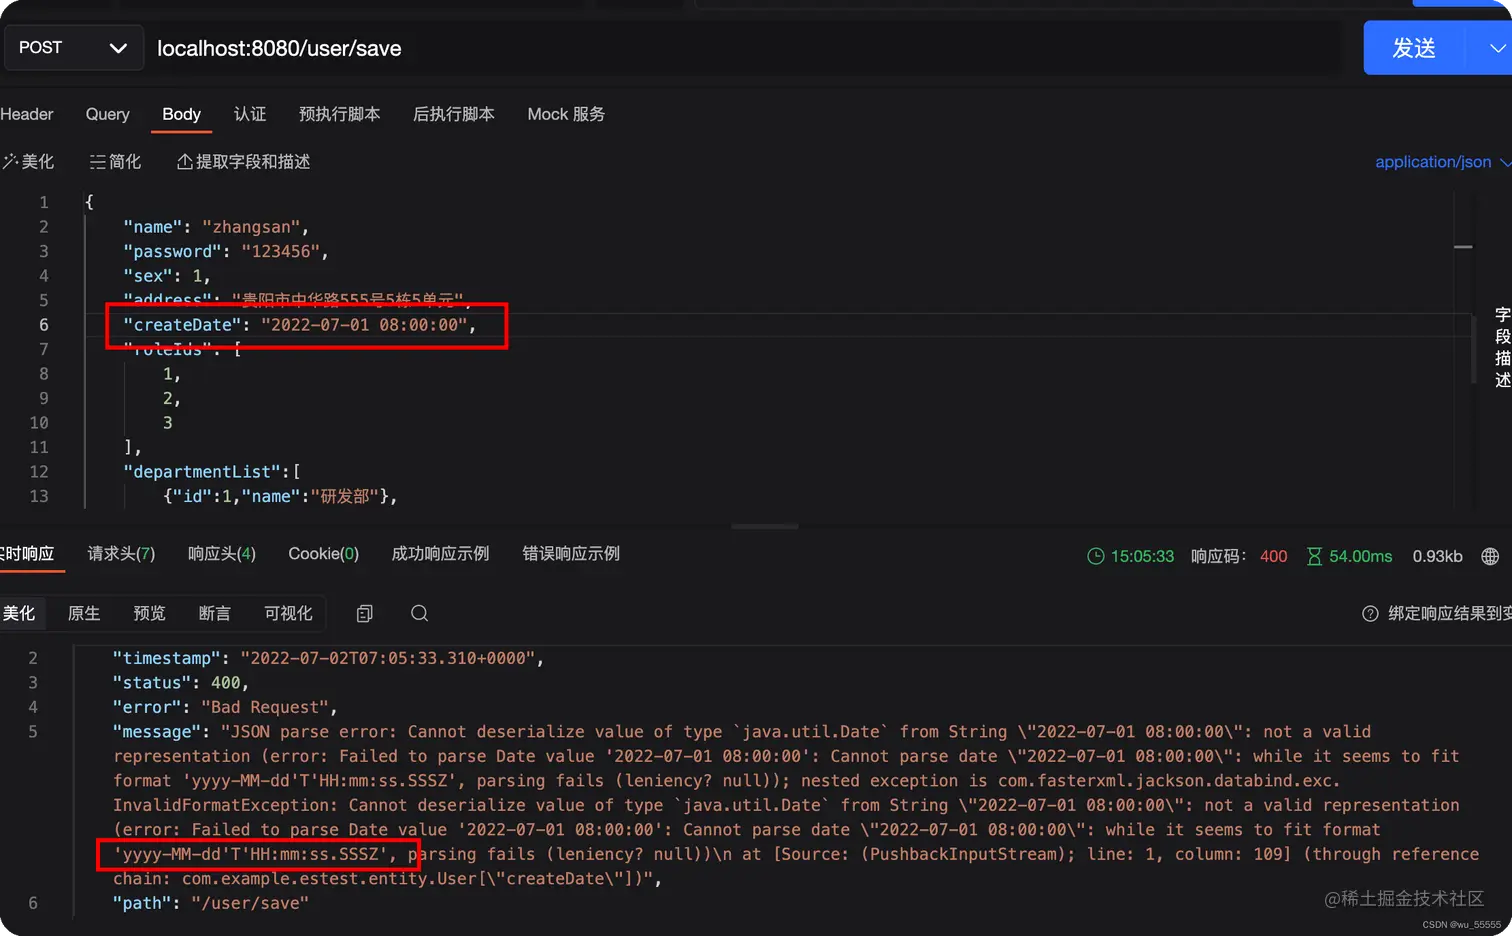Open the 断言 assertion view
The image size is (1512, 936).
coord(214,613)
